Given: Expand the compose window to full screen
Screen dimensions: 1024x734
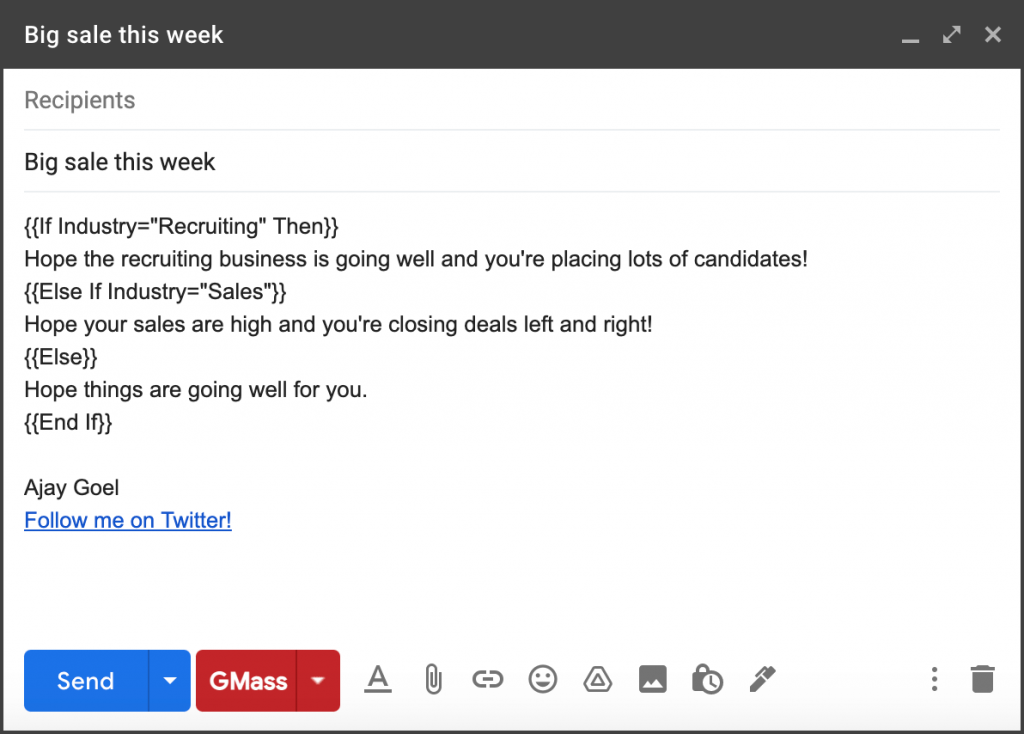Looking at the screenshot, I should pos(951,34).
